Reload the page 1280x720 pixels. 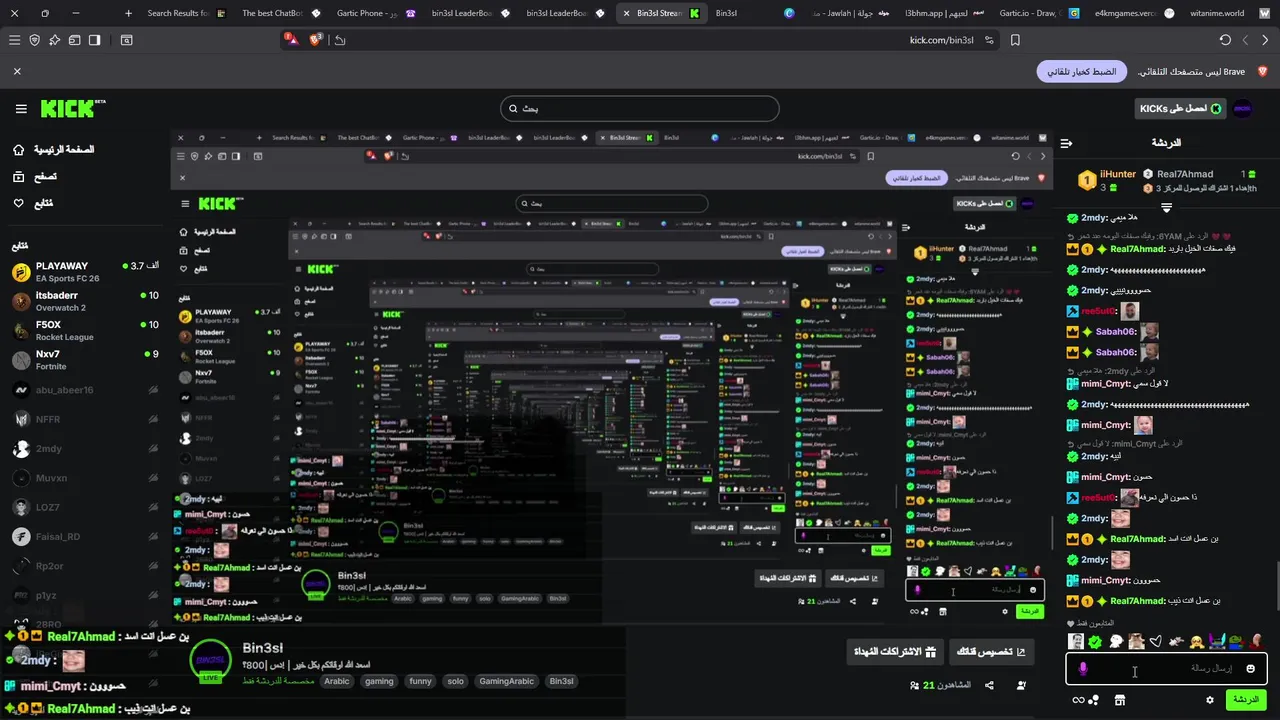tap(1225, 40)
